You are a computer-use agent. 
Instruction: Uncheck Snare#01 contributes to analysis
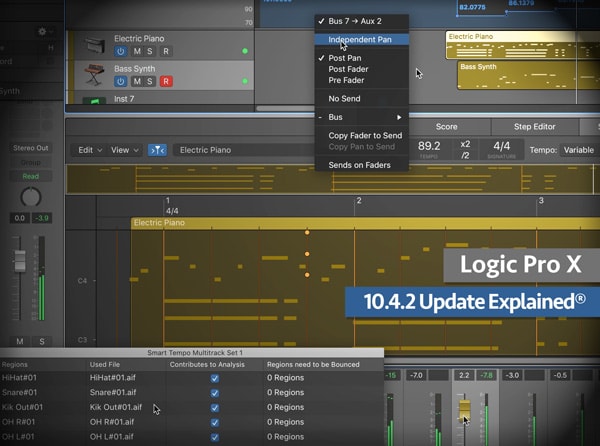click(215, 393)
